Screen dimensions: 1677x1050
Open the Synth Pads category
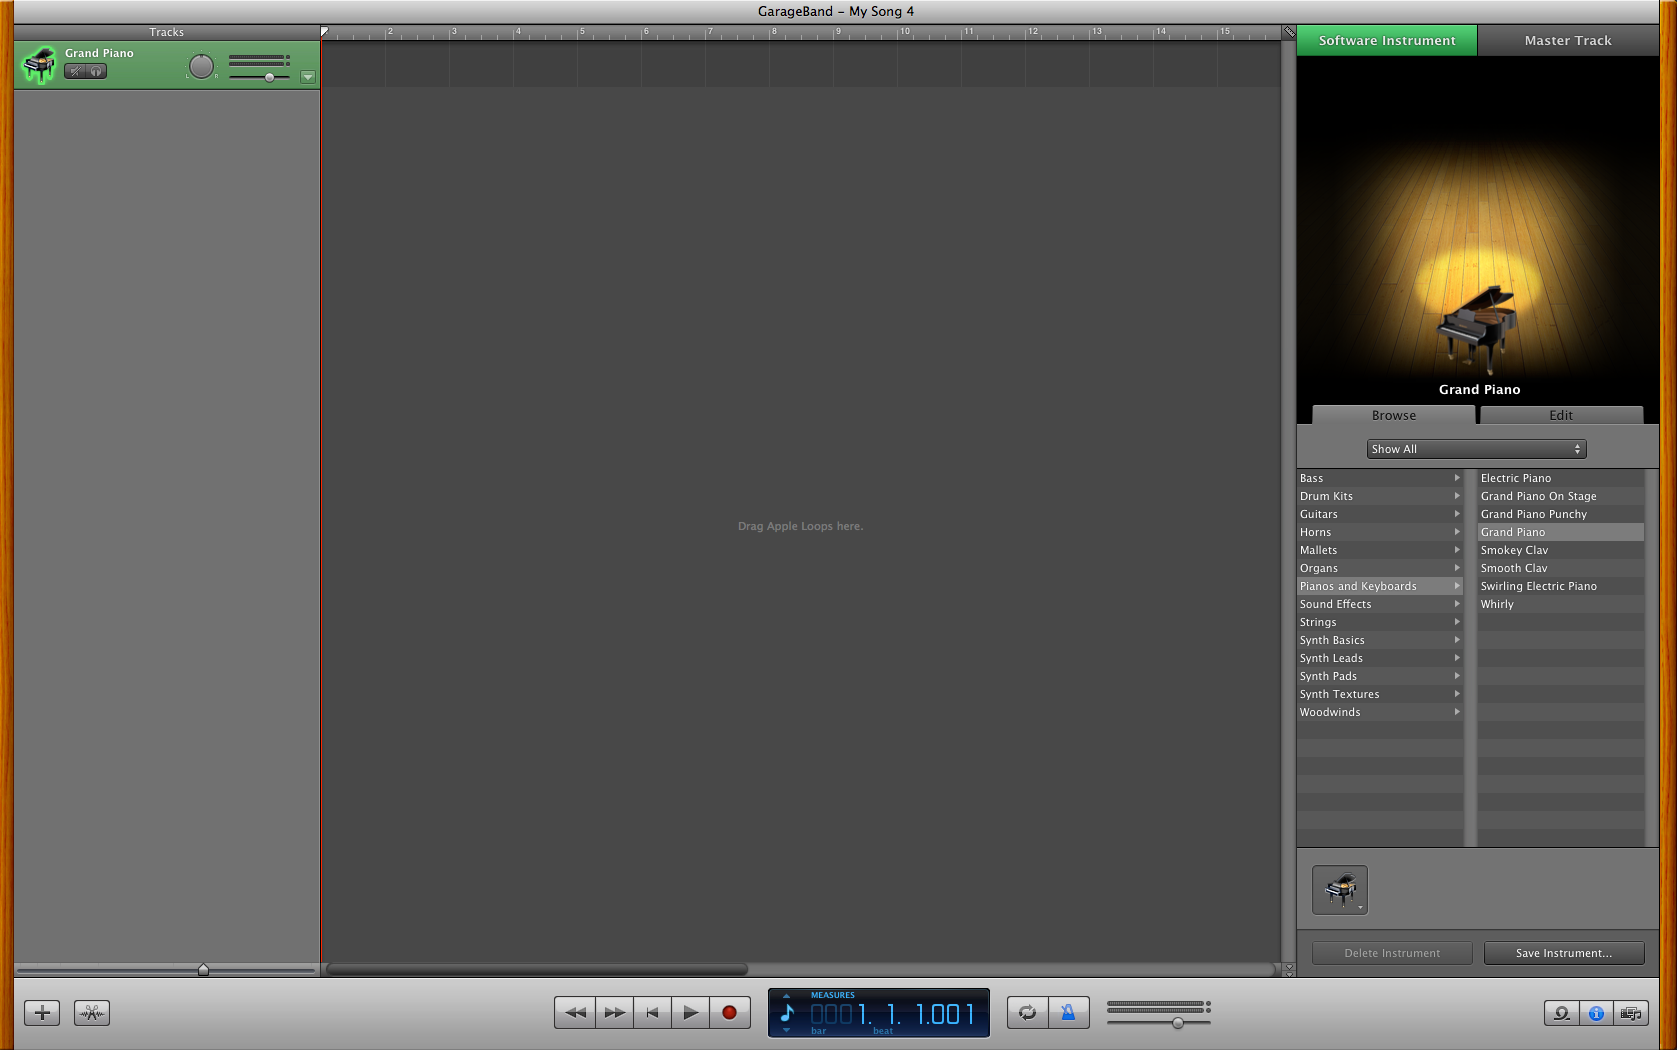point(1380,676)
